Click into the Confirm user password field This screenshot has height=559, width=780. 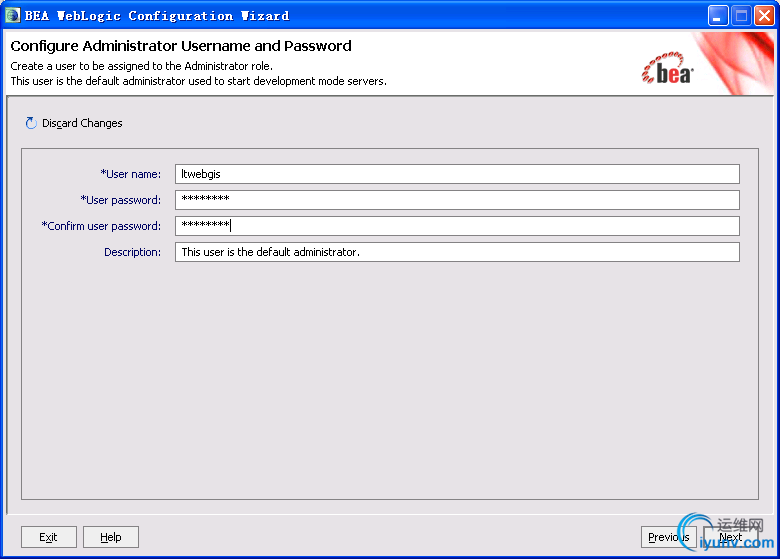point(457,226)
